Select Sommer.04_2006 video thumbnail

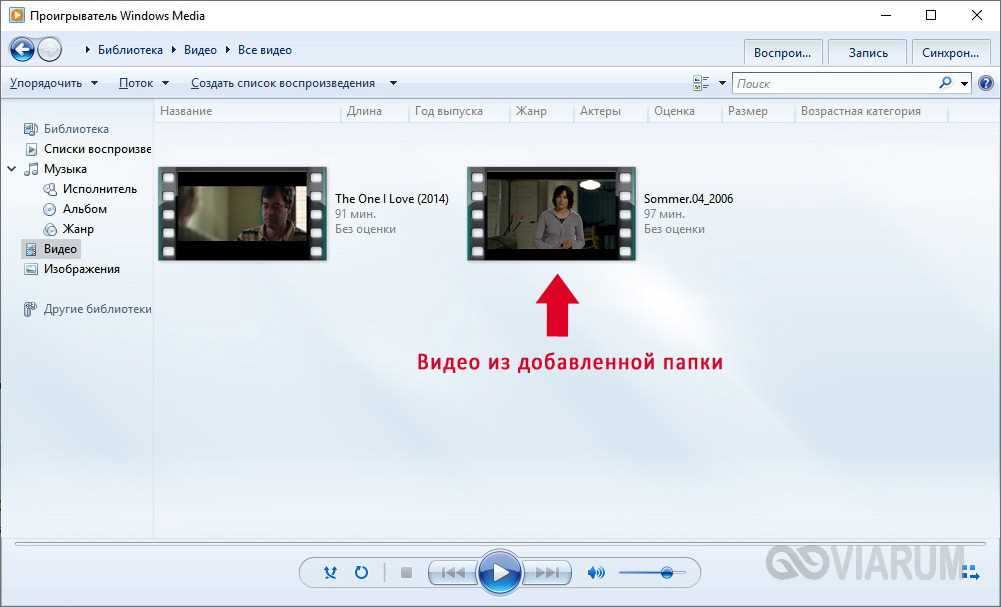552,214
